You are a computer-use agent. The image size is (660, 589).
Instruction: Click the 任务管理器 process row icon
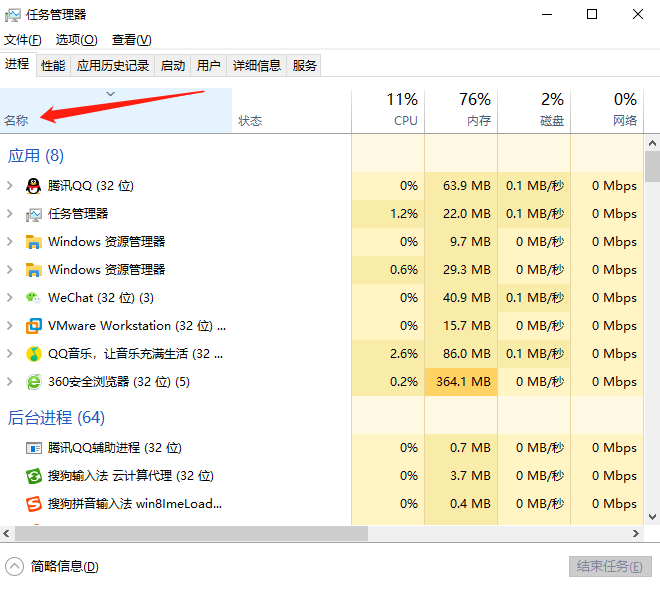pos(33,214)
